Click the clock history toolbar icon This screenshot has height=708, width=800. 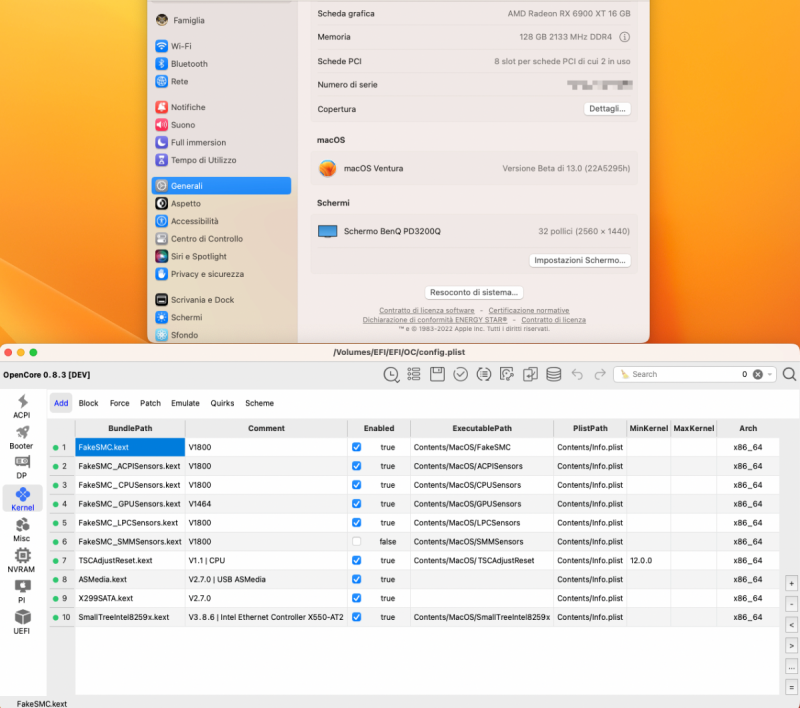click(391, 374)
